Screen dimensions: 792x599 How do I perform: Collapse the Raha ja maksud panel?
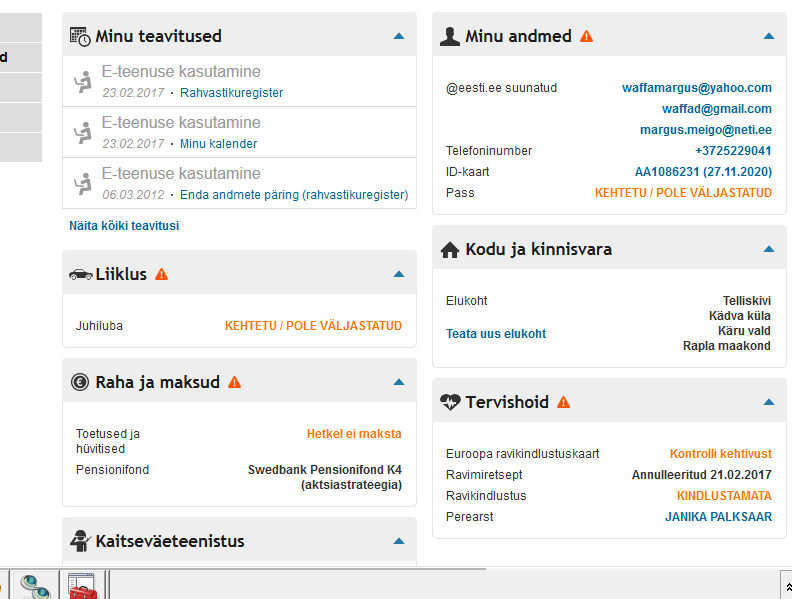(399, 382)
